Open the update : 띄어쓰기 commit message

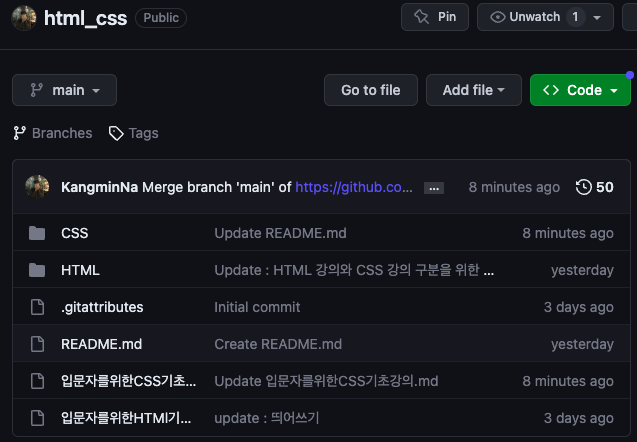pos(266,418)
